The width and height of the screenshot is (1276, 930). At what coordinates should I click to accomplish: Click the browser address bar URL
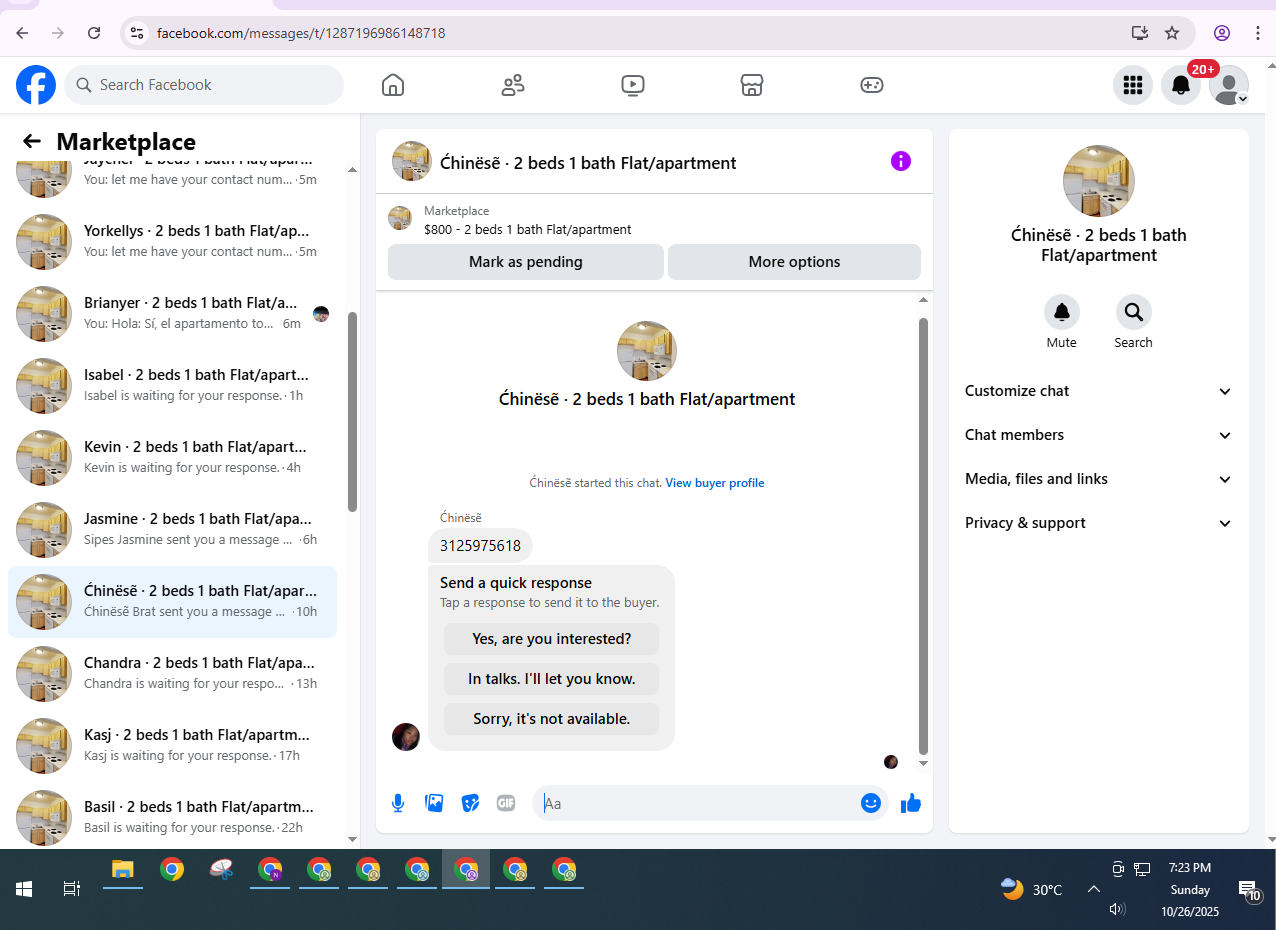pyautogui.click(x=301, y=33)
